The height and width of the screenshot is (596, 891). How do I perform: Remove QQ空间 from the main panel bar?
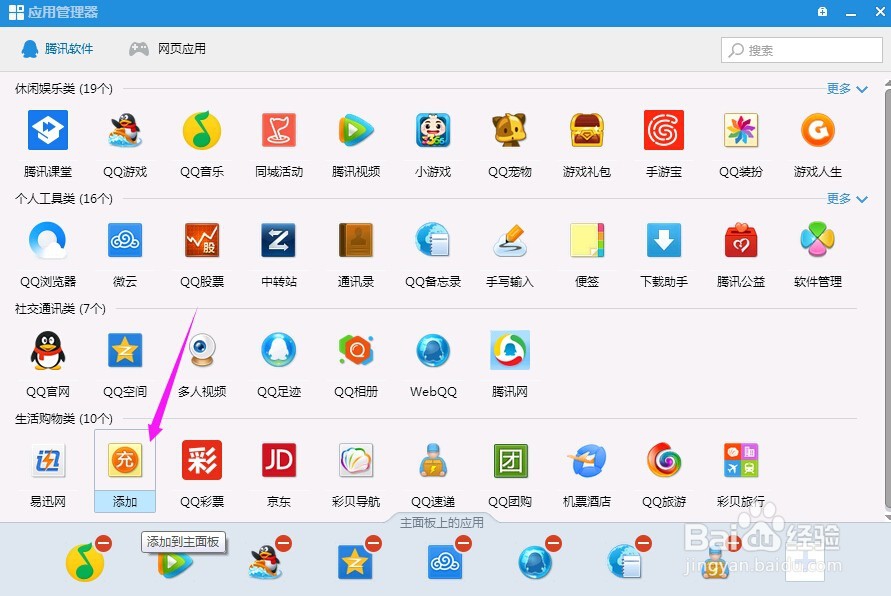[373, 544]
